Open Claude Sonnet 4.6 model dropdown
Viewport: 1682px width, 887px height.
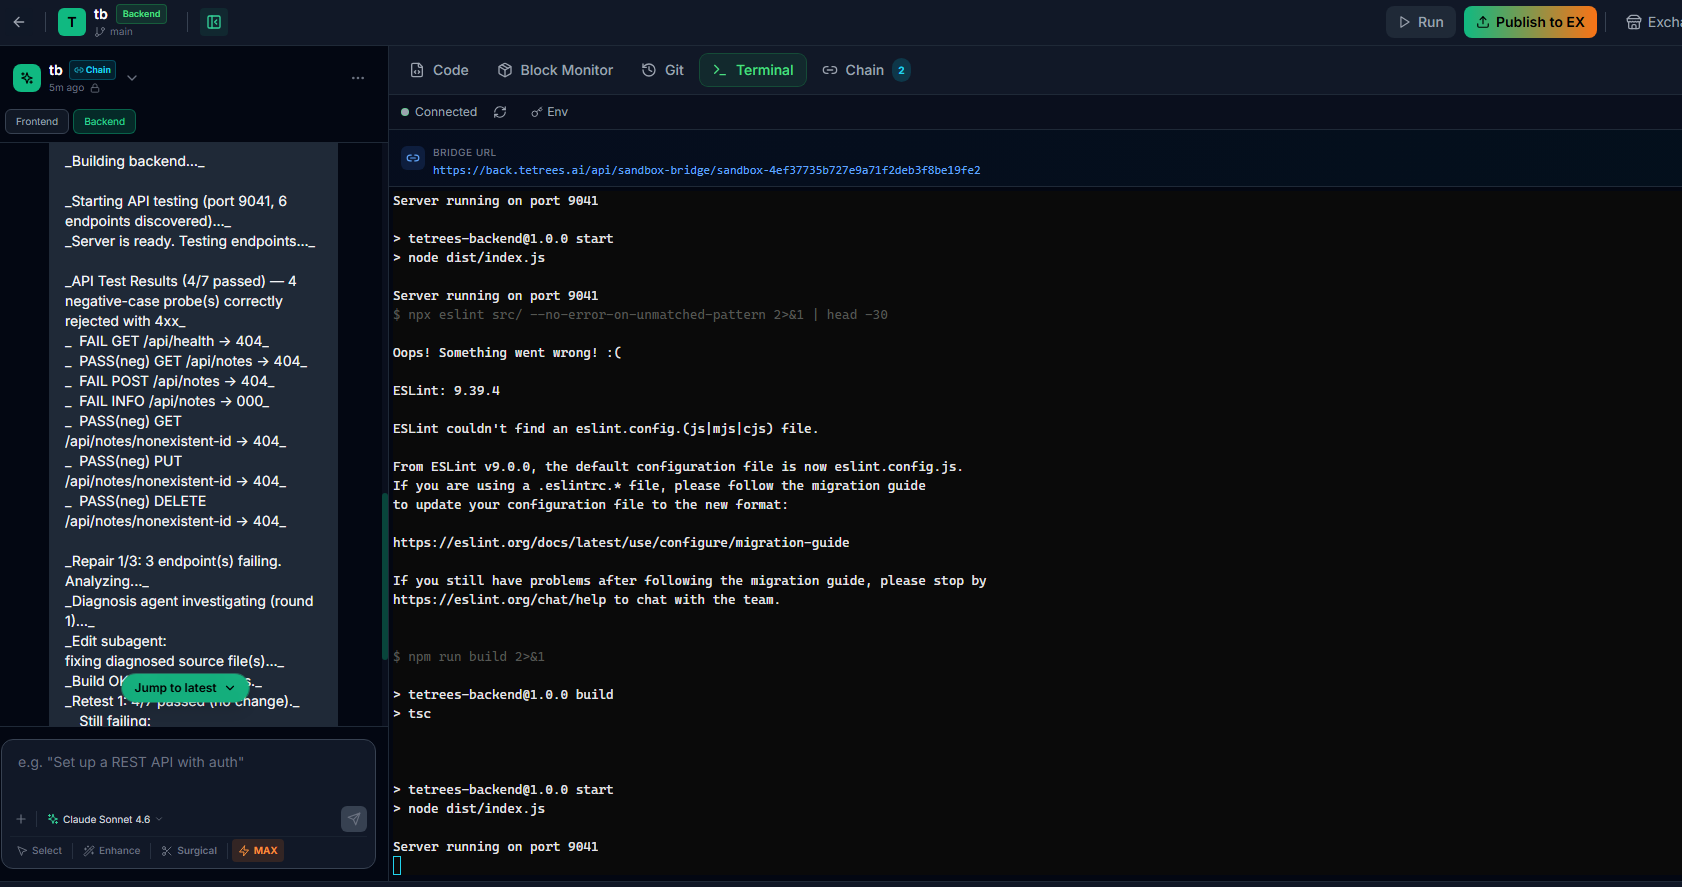click(x=105, y=819)
